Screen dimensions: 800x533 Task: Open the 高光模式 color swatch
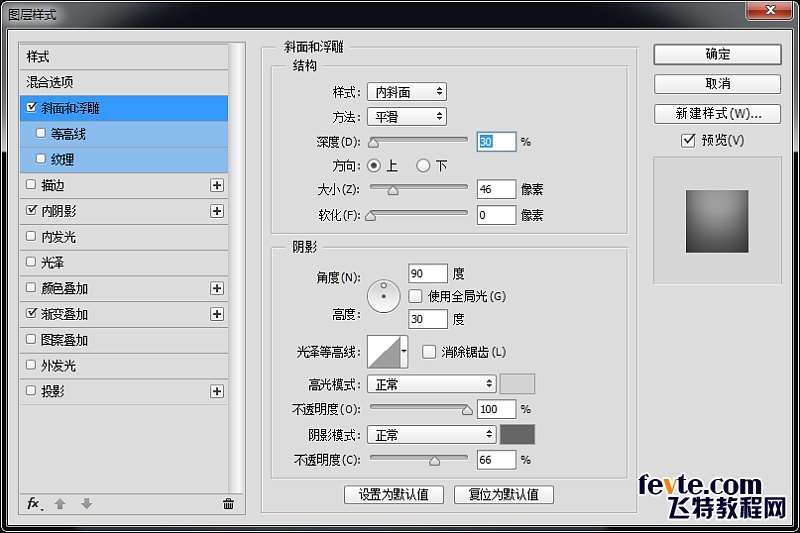(517, 384)
